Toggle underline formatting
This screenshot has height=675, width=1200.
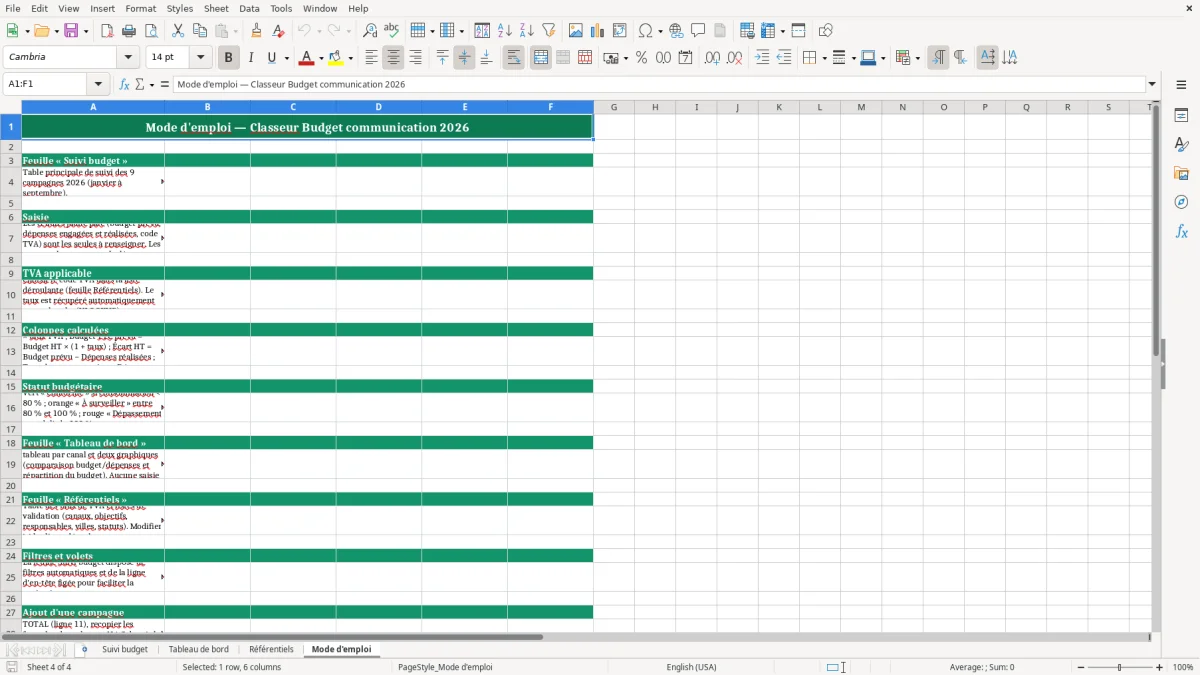click(x=272, y=58)
